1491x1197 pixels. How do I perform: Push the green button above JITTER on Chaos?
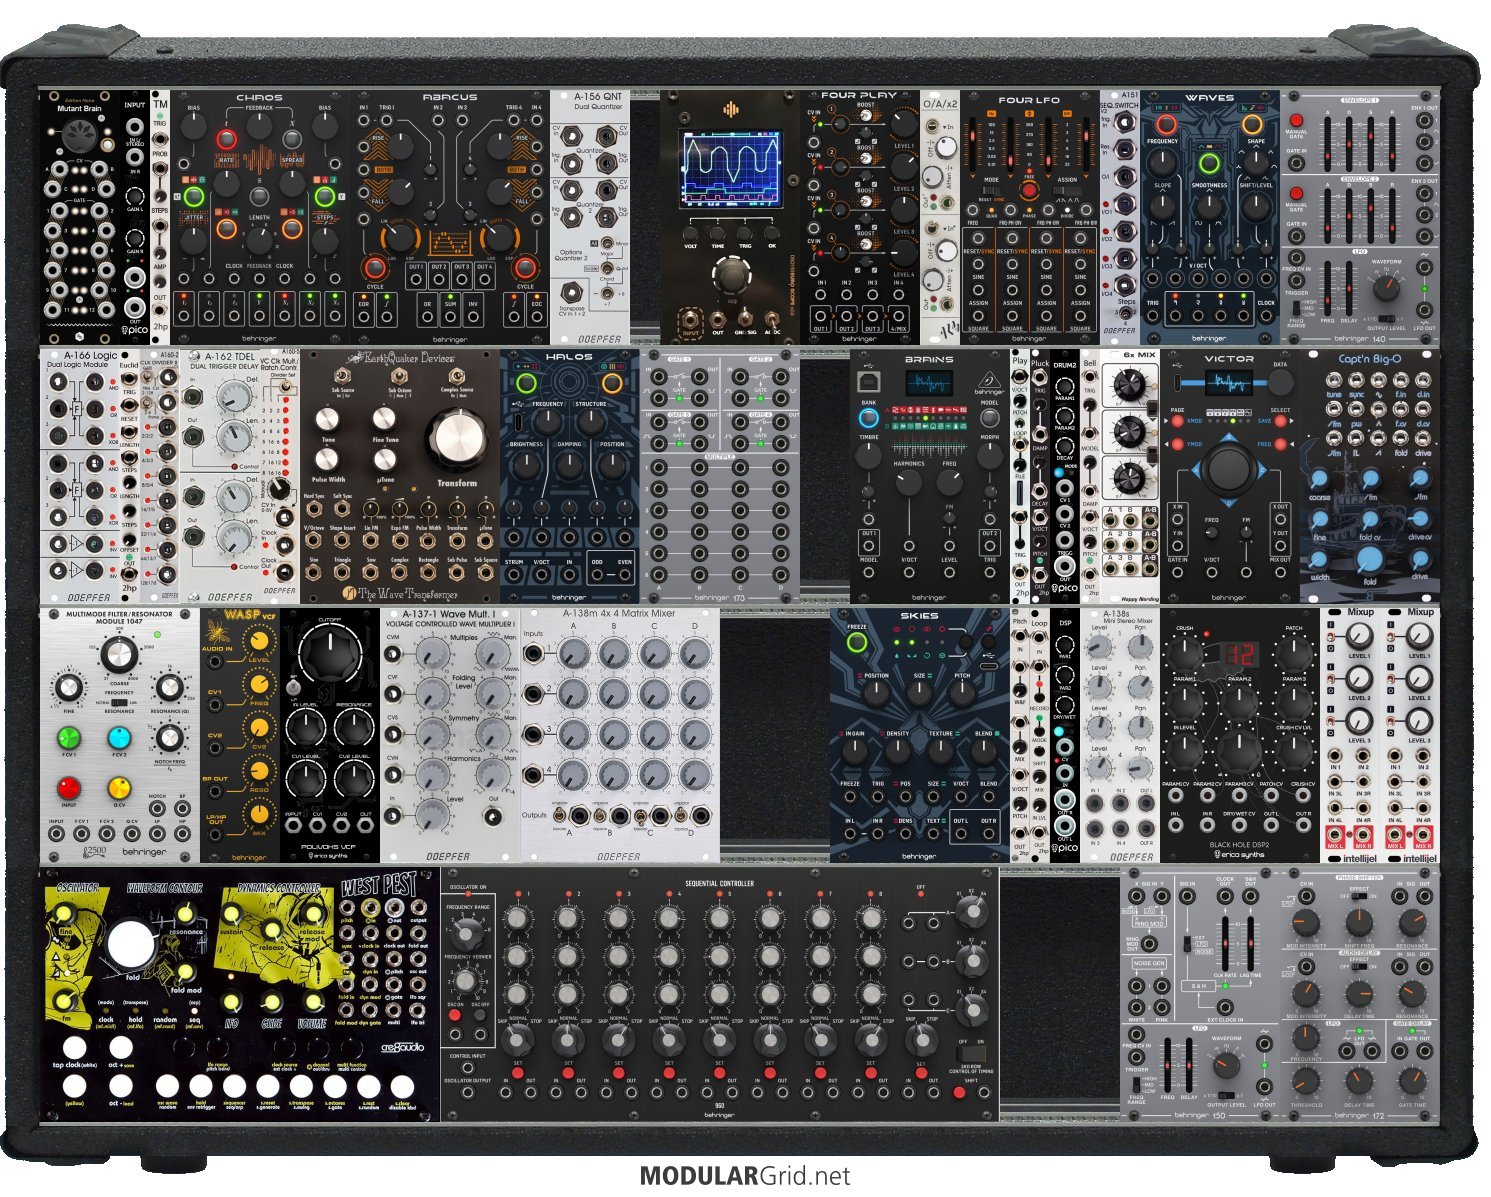194,196
